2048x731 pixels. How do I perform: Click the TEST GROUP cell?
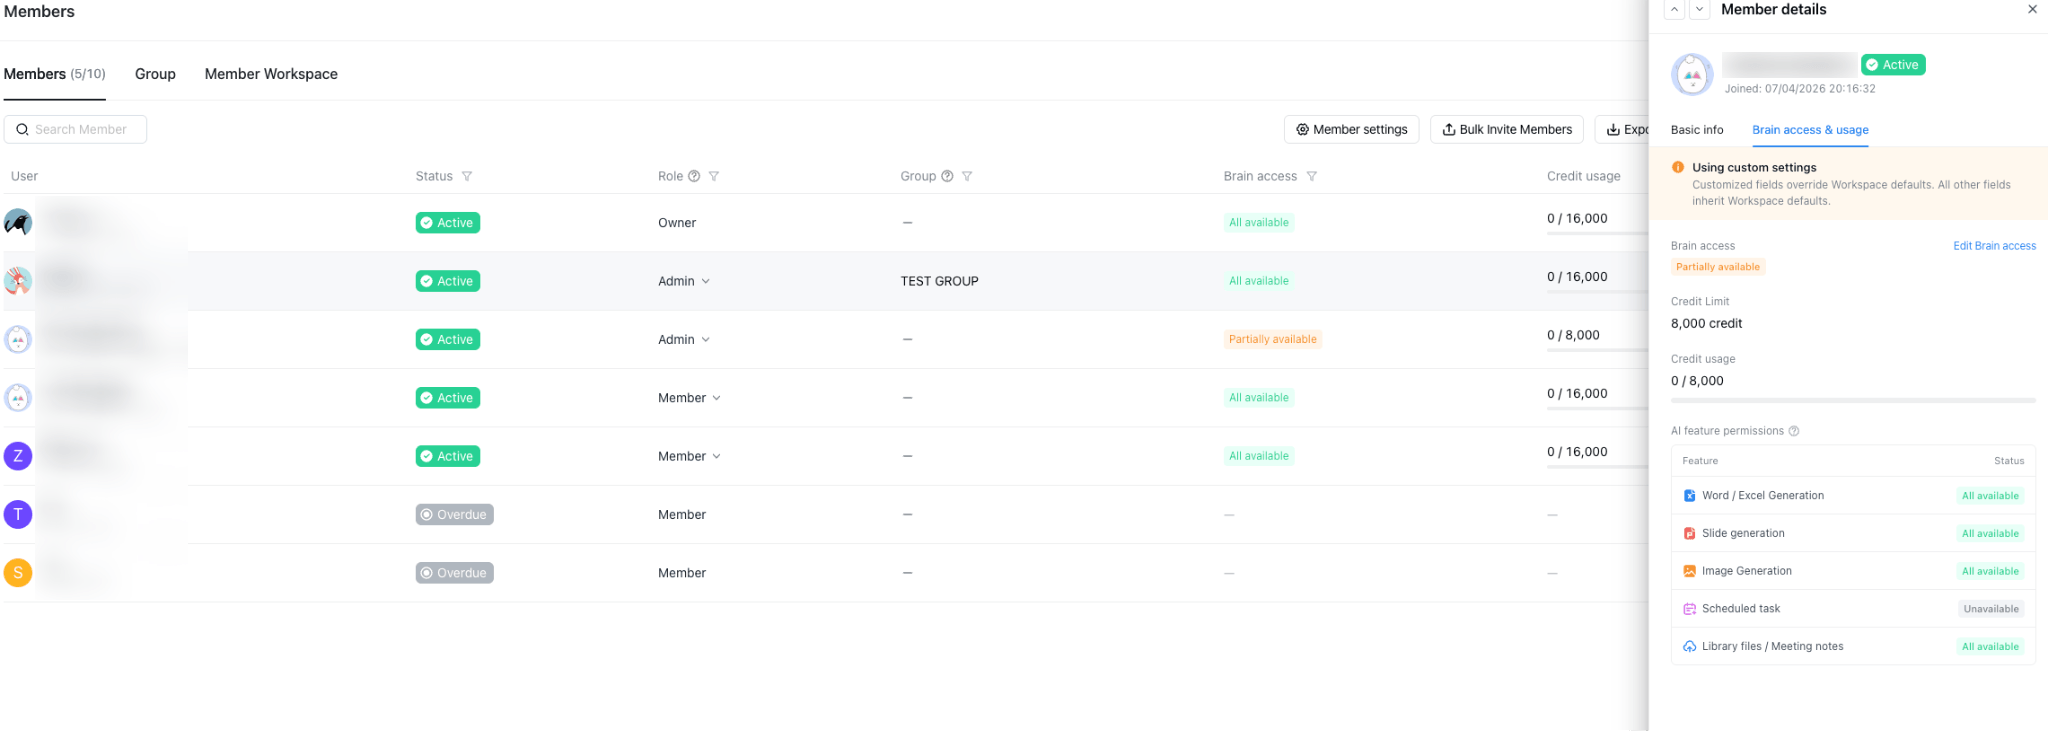(x=939, y=281)
